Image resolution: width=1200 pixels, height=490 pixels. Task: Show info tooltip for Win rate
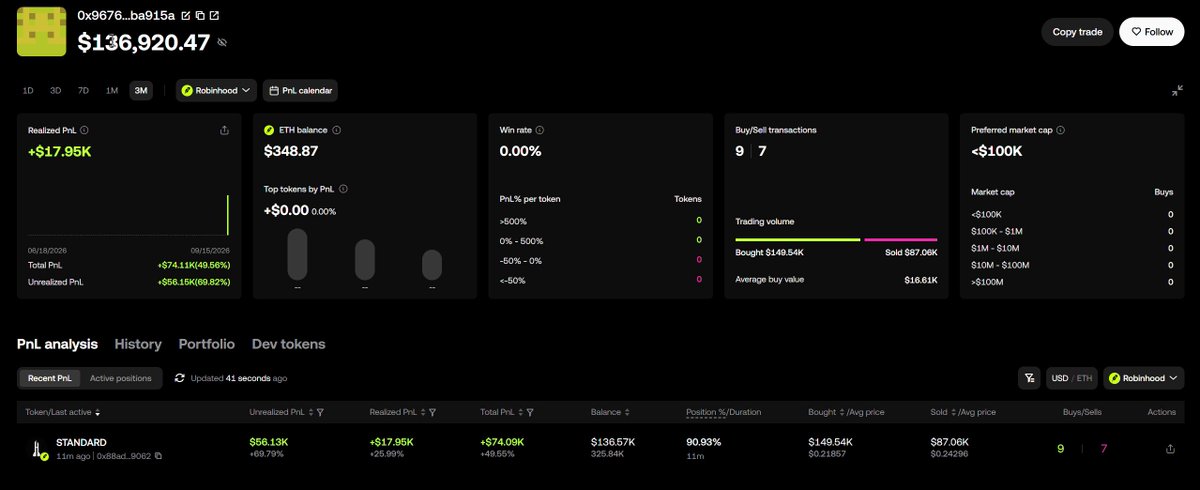[x=541, y=130]
